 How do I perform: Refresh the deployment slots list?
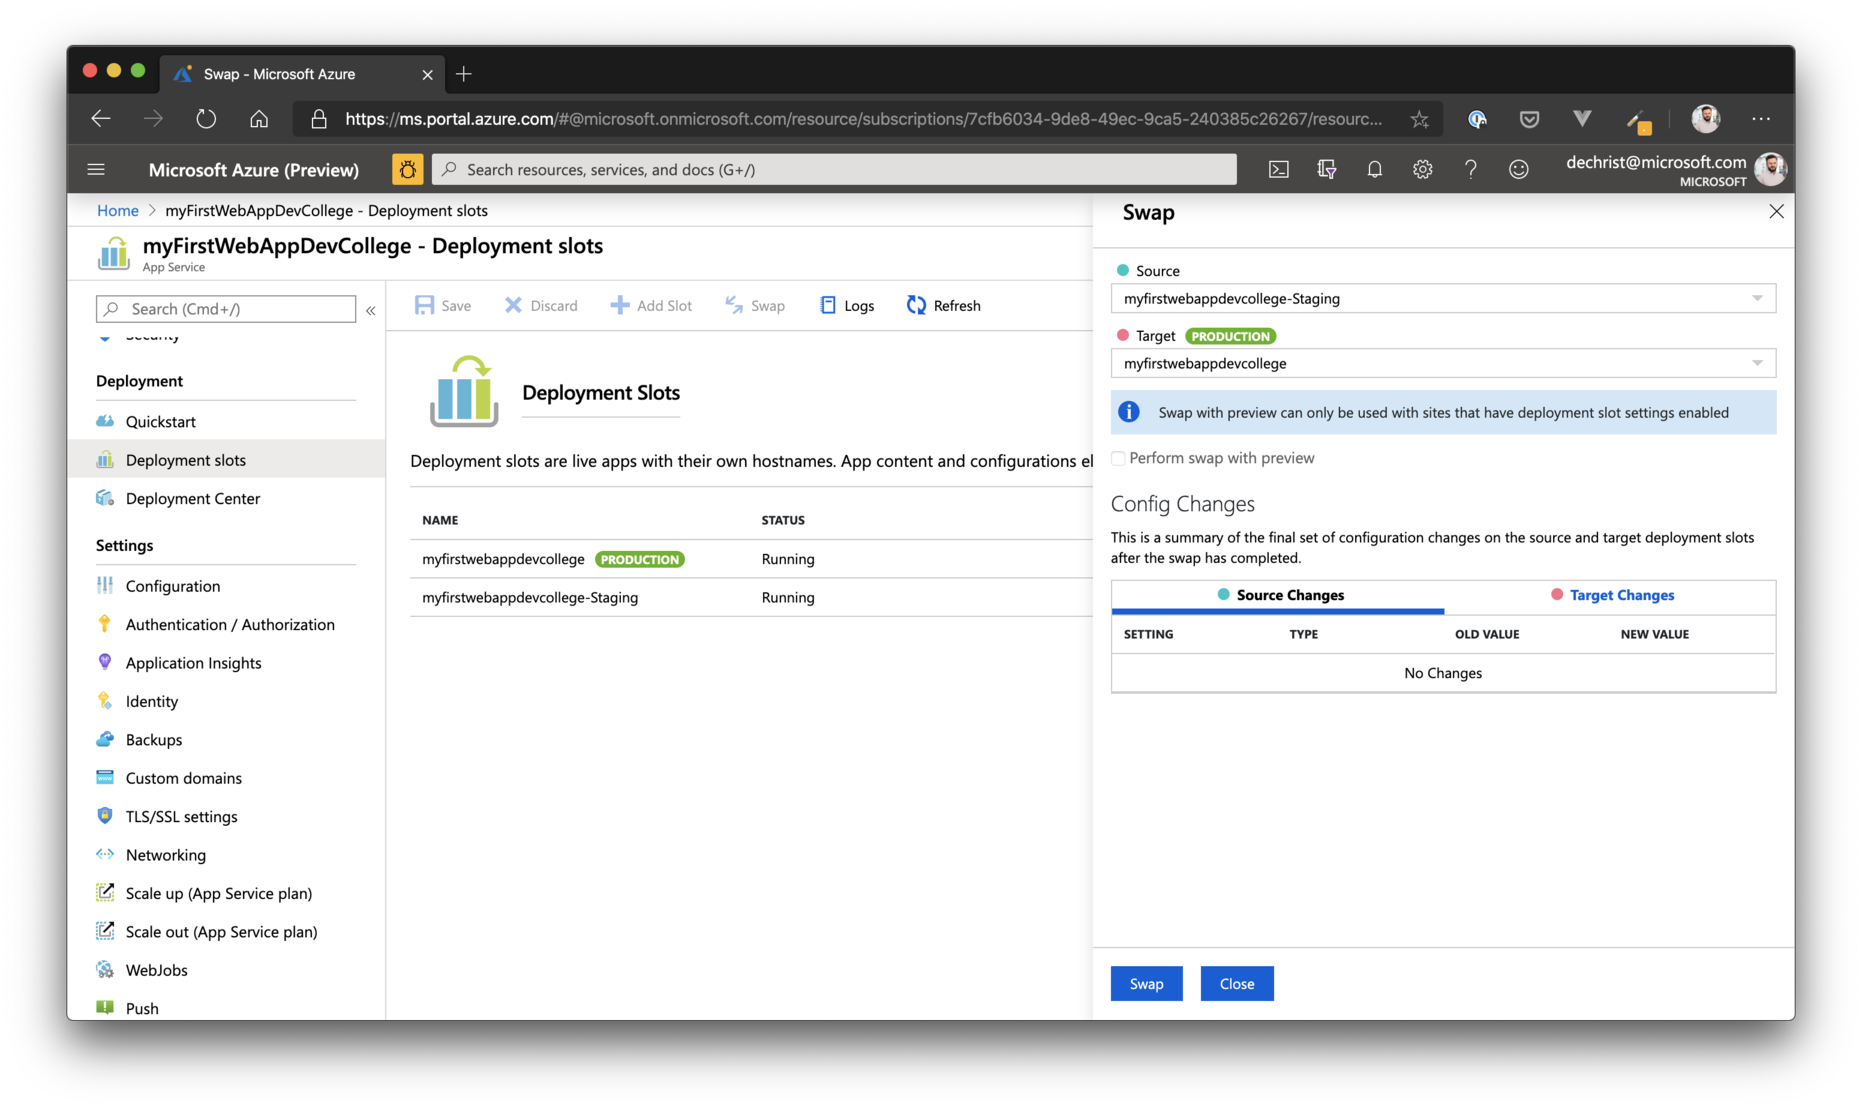point(943,305)
